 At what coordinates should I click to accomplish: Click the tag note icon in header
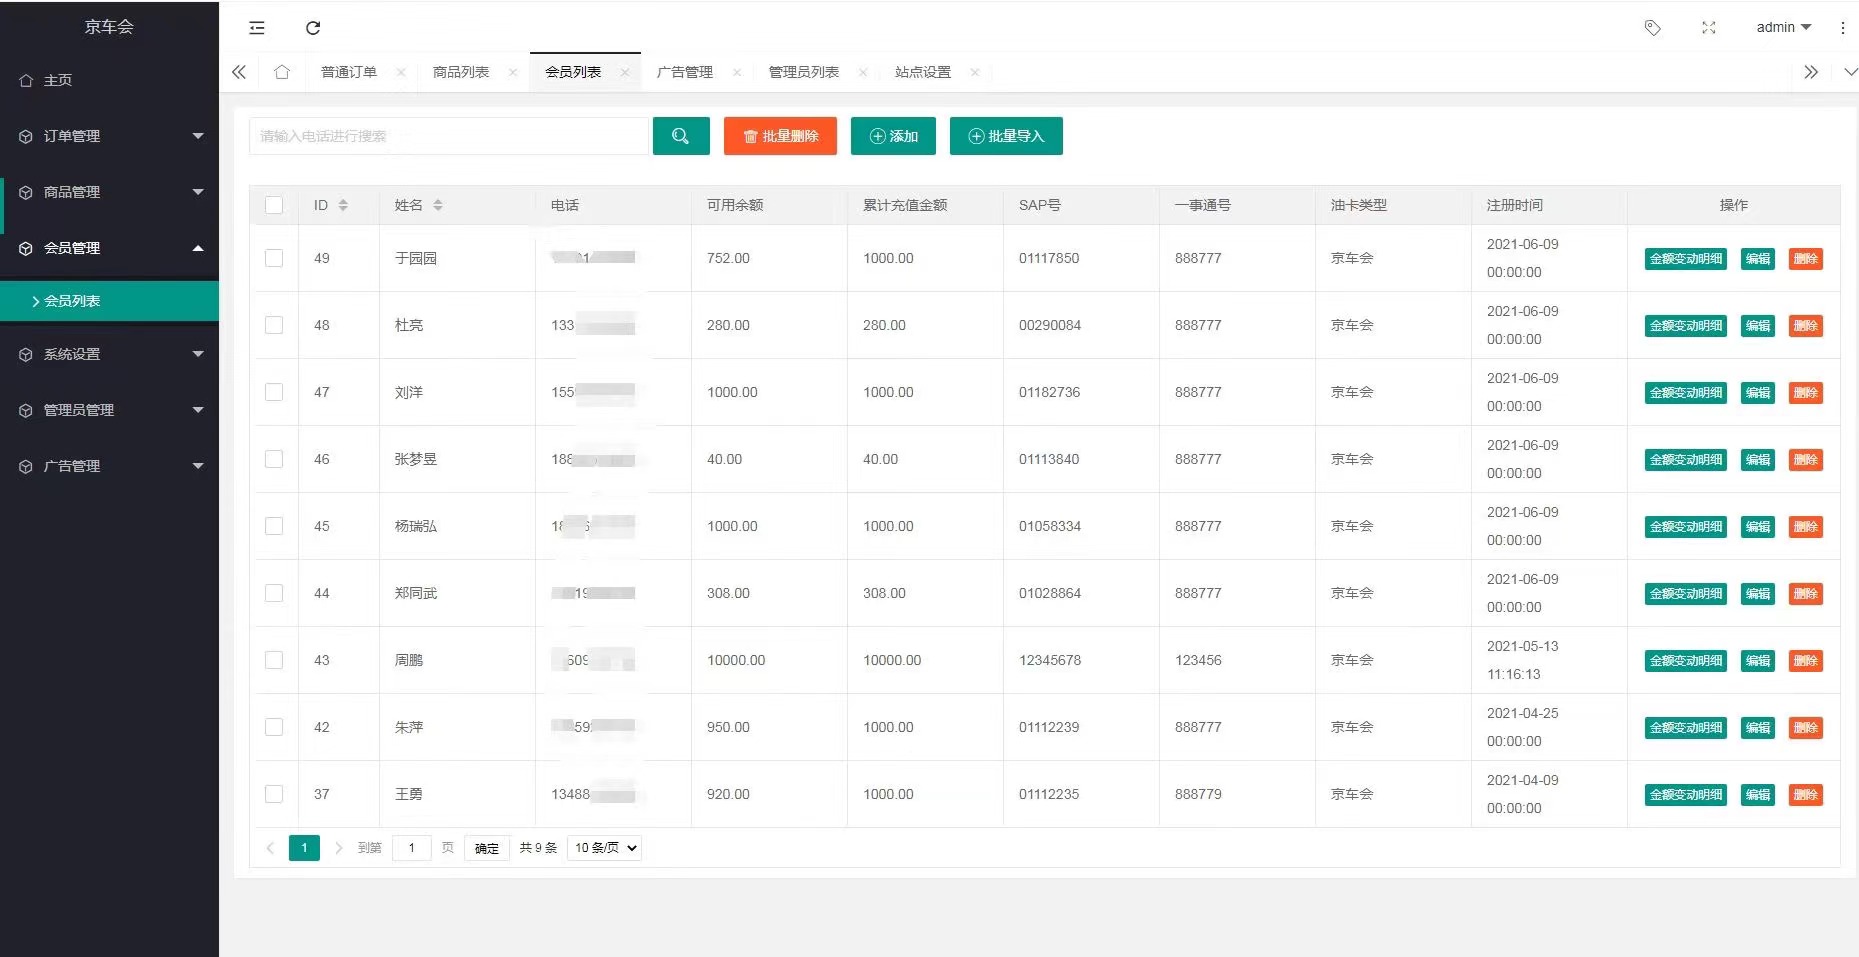(1652, 28)
